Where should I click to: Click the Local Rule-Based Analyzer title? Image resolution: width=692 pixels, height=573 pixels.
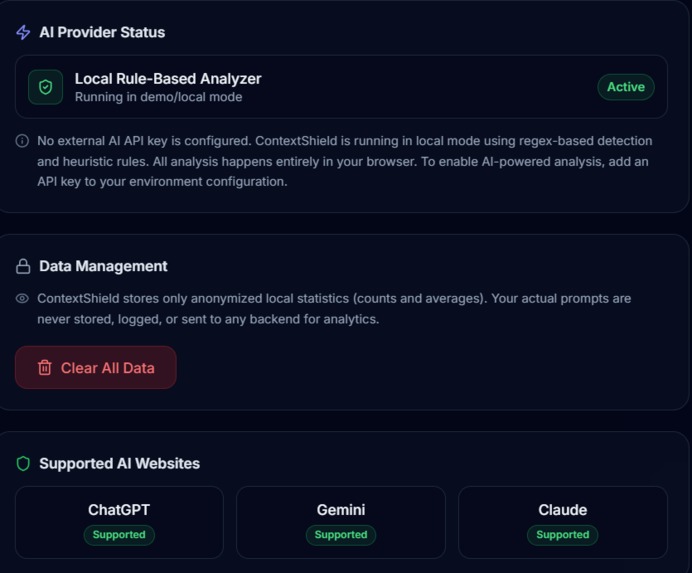[x=168, y=79]
